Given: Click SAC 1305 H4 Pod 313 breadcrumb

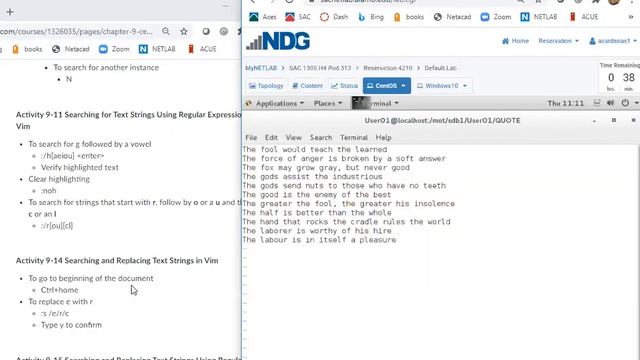Looking at the screenshot, I should click(x=320, y=68).
